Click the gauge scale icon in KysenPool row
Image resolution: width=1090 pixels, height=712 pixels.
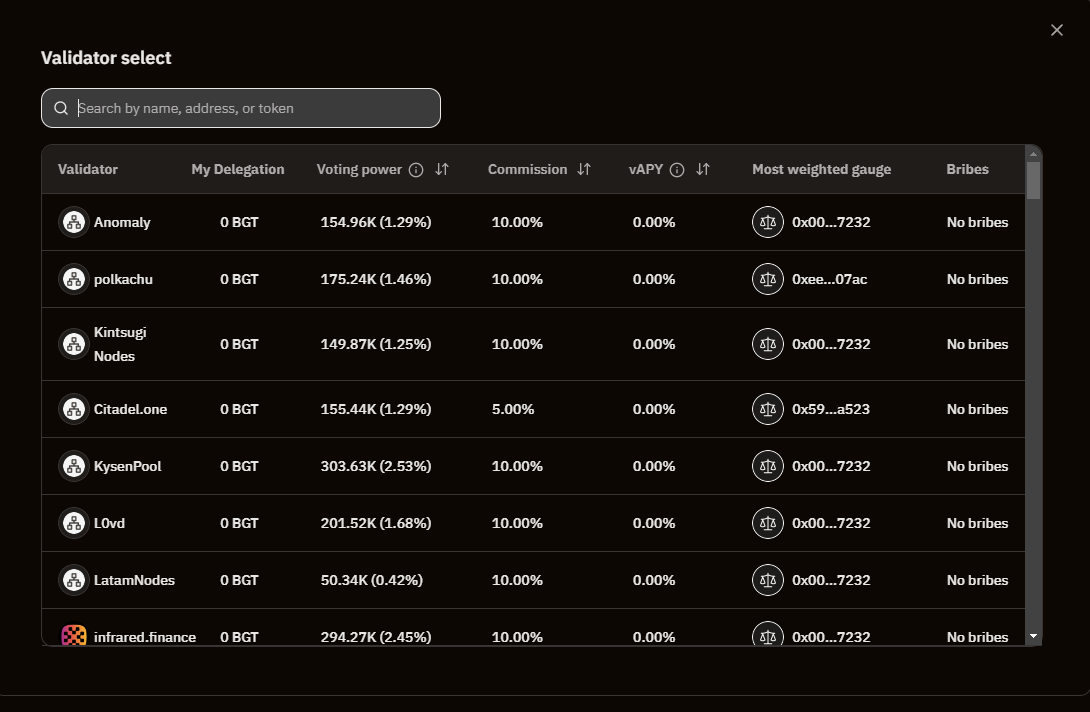click(767, 467)
